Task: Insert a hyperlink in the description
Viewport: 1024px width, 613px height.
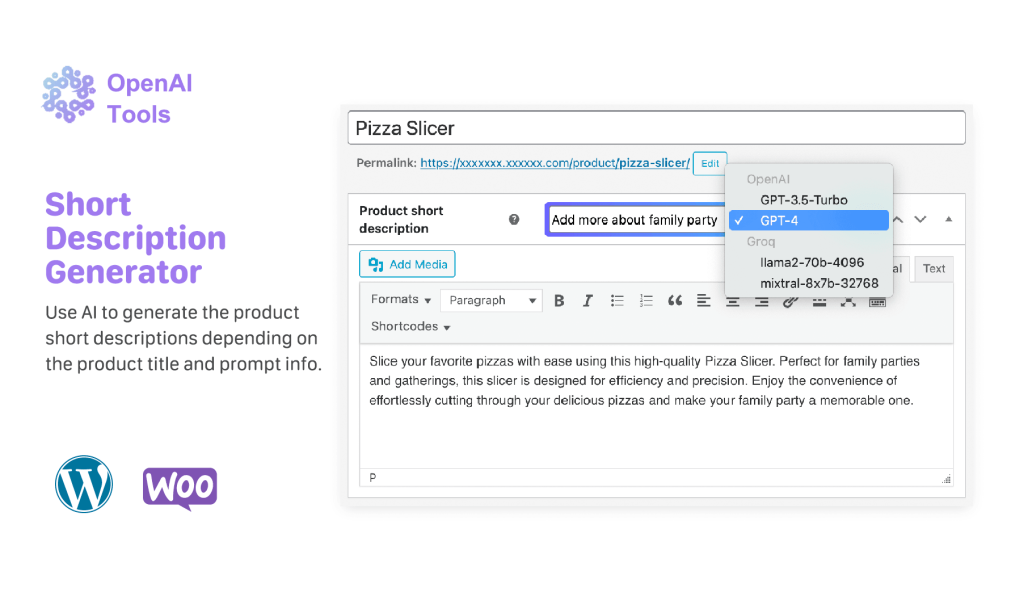Action: click(790, 300)
